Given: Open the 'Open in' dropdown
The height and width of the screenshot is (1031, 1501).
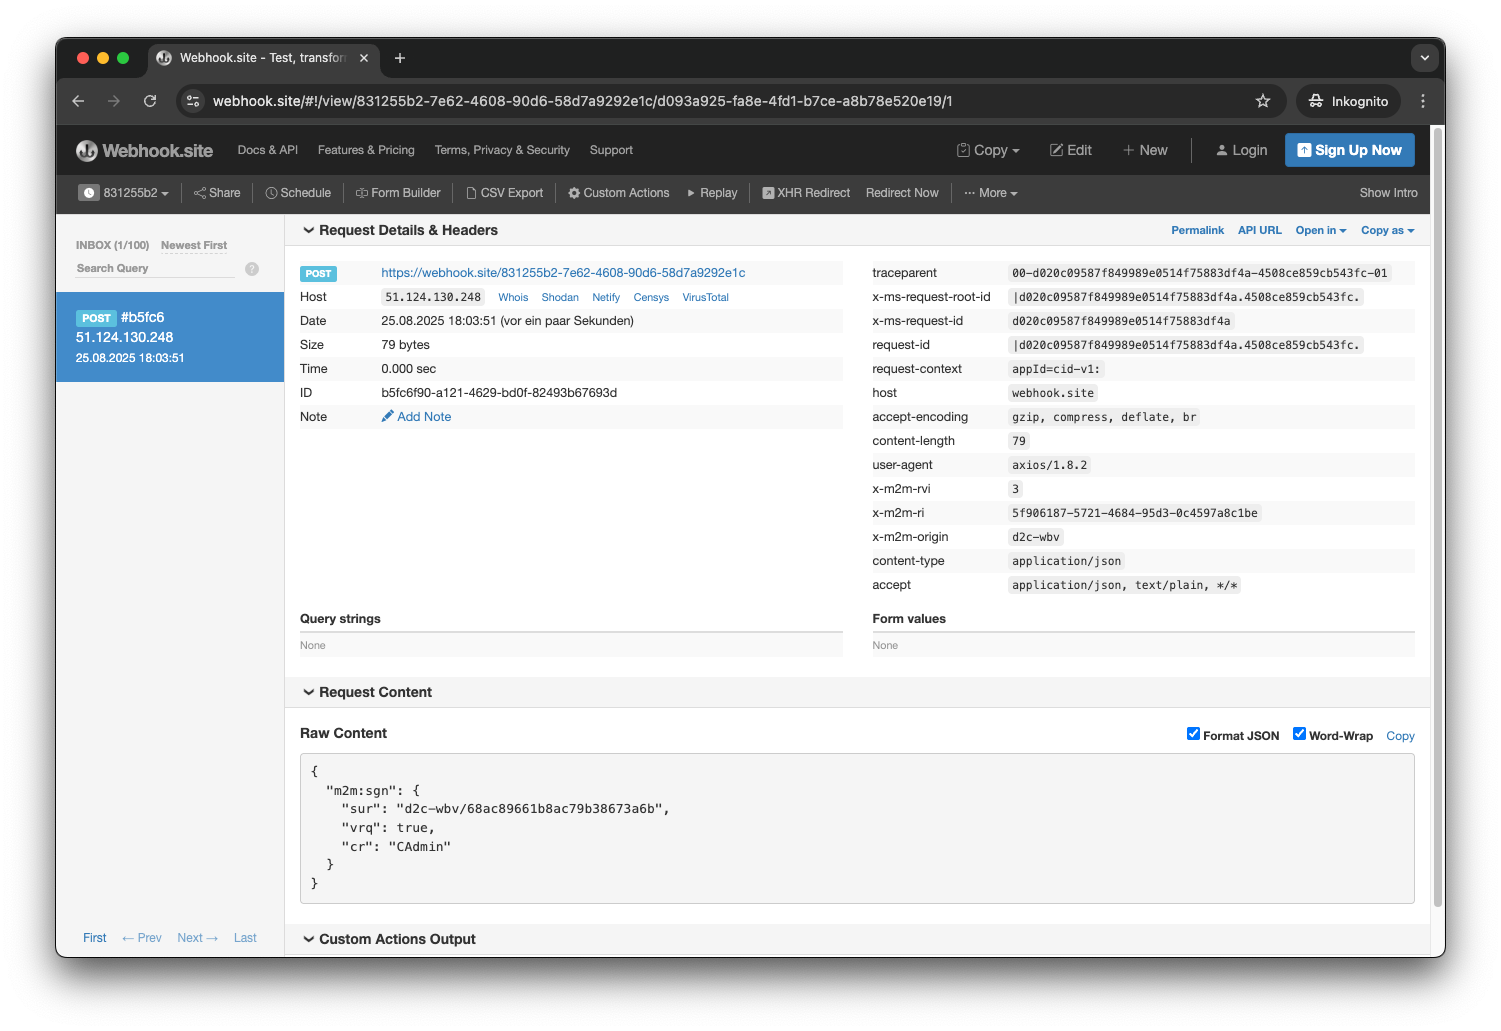Looking at the screenshot, I should point(1320,230).
